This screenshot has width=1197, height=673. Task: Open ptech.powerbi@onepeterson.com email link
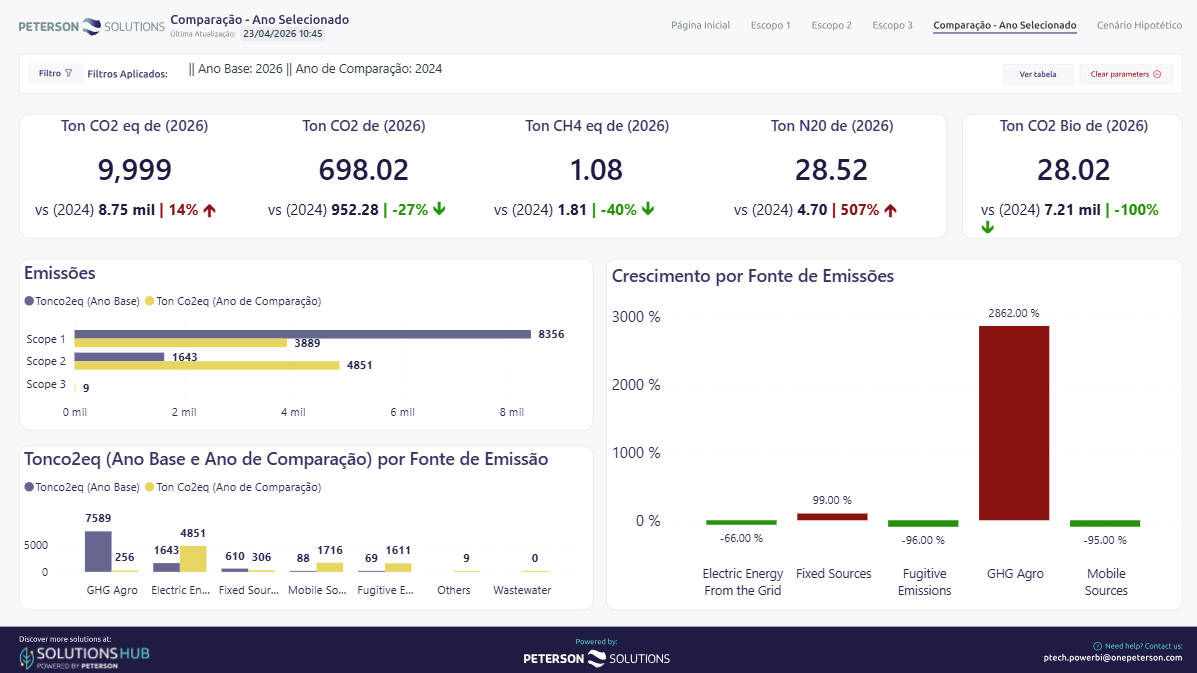coord(1112,657)
